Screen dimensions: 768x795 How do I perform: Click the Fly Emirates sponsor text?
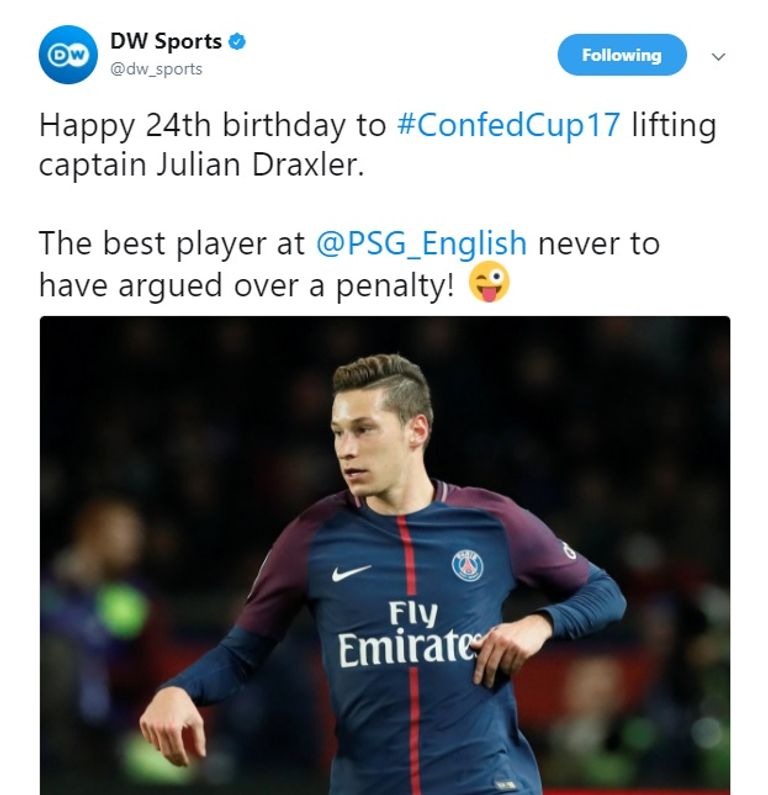click(410, 633)
